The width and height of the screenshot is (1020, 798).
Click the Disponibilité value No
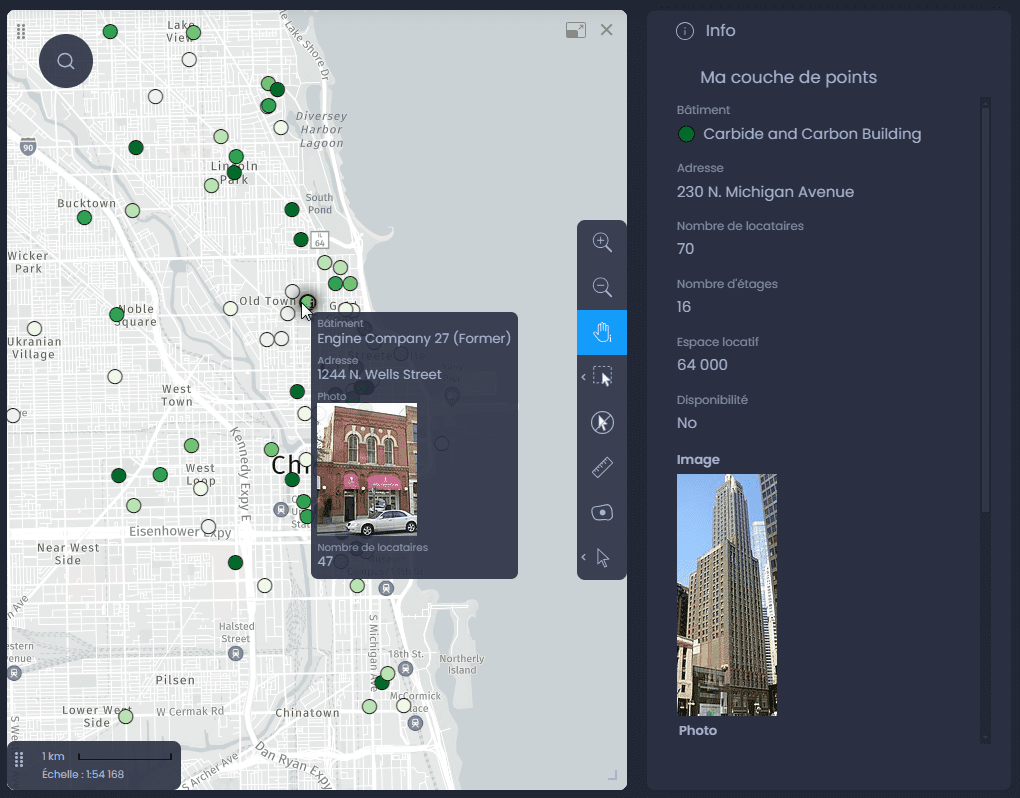(686, 423)
